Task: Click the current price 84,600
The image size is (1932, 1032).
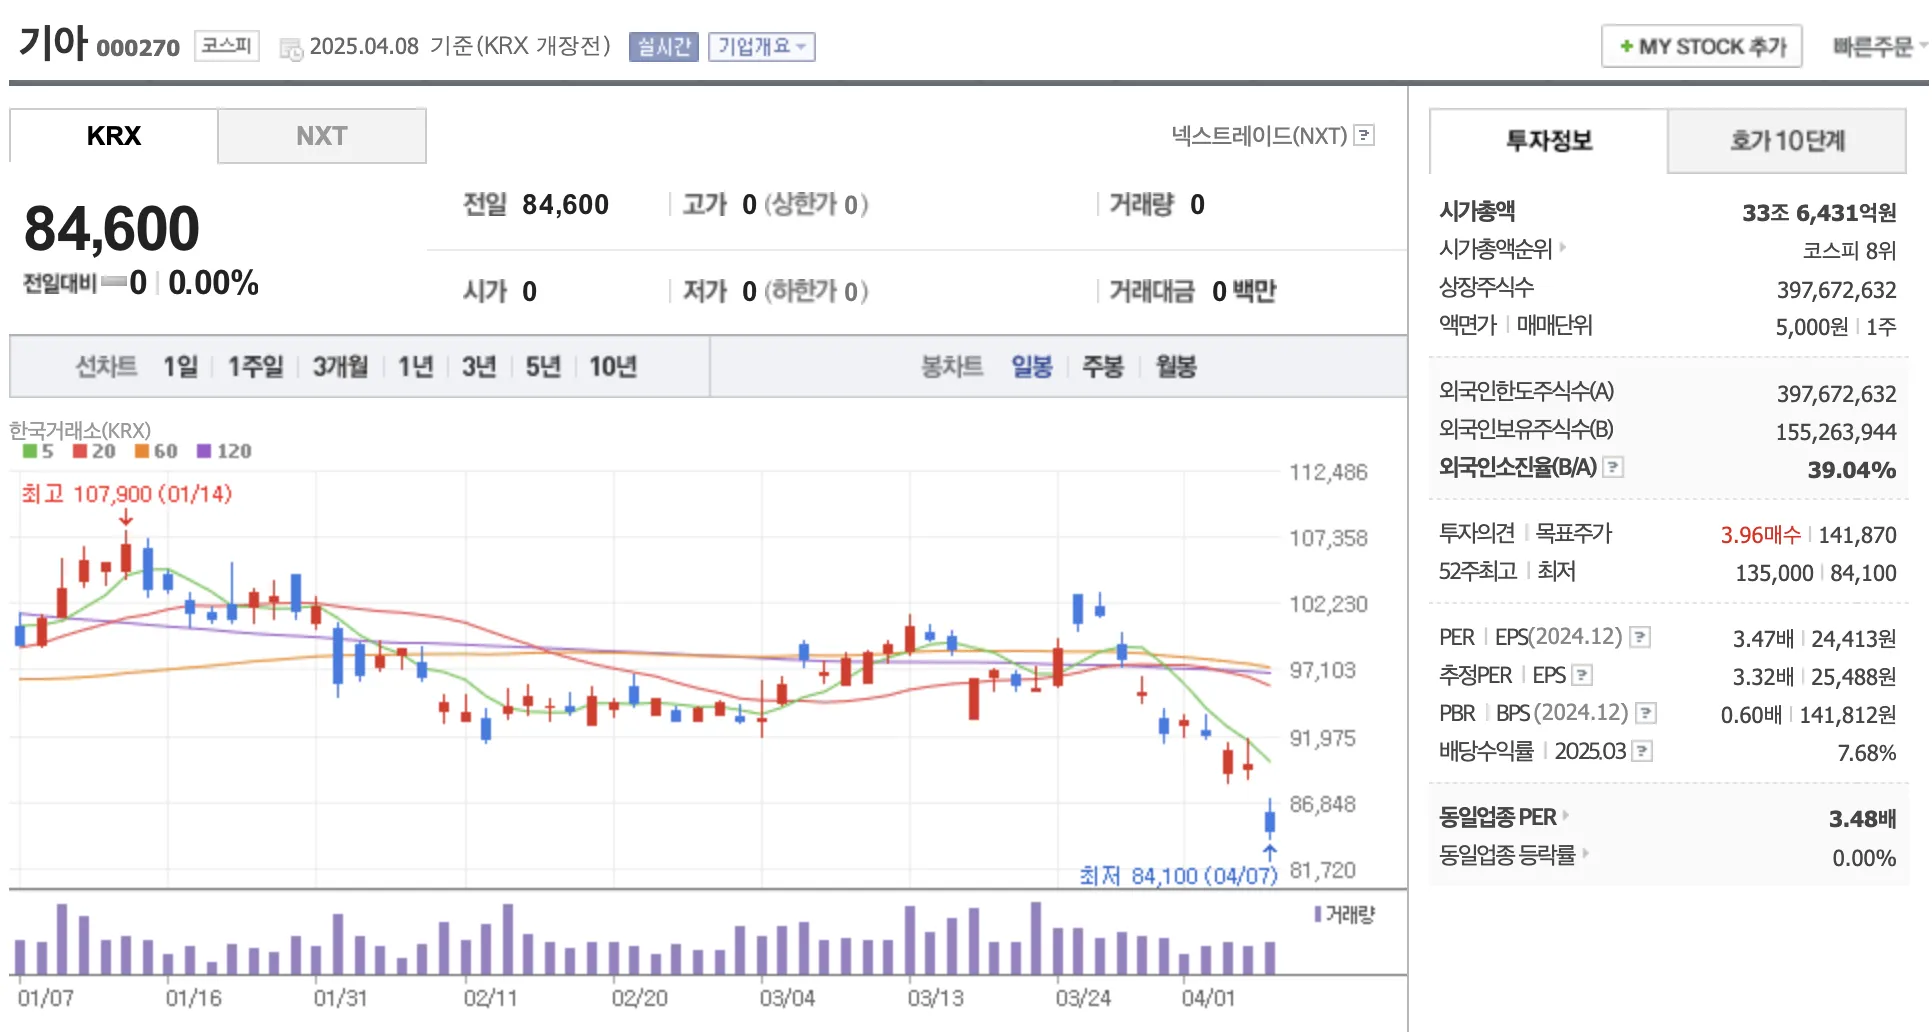Action: 111,228
